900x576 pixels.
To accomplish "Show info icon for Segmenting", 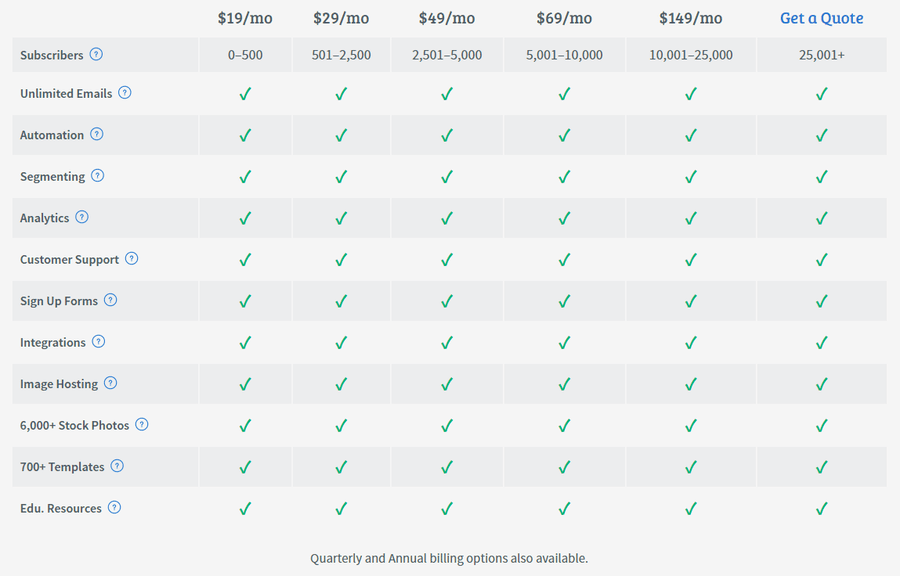I will (98, 176).
